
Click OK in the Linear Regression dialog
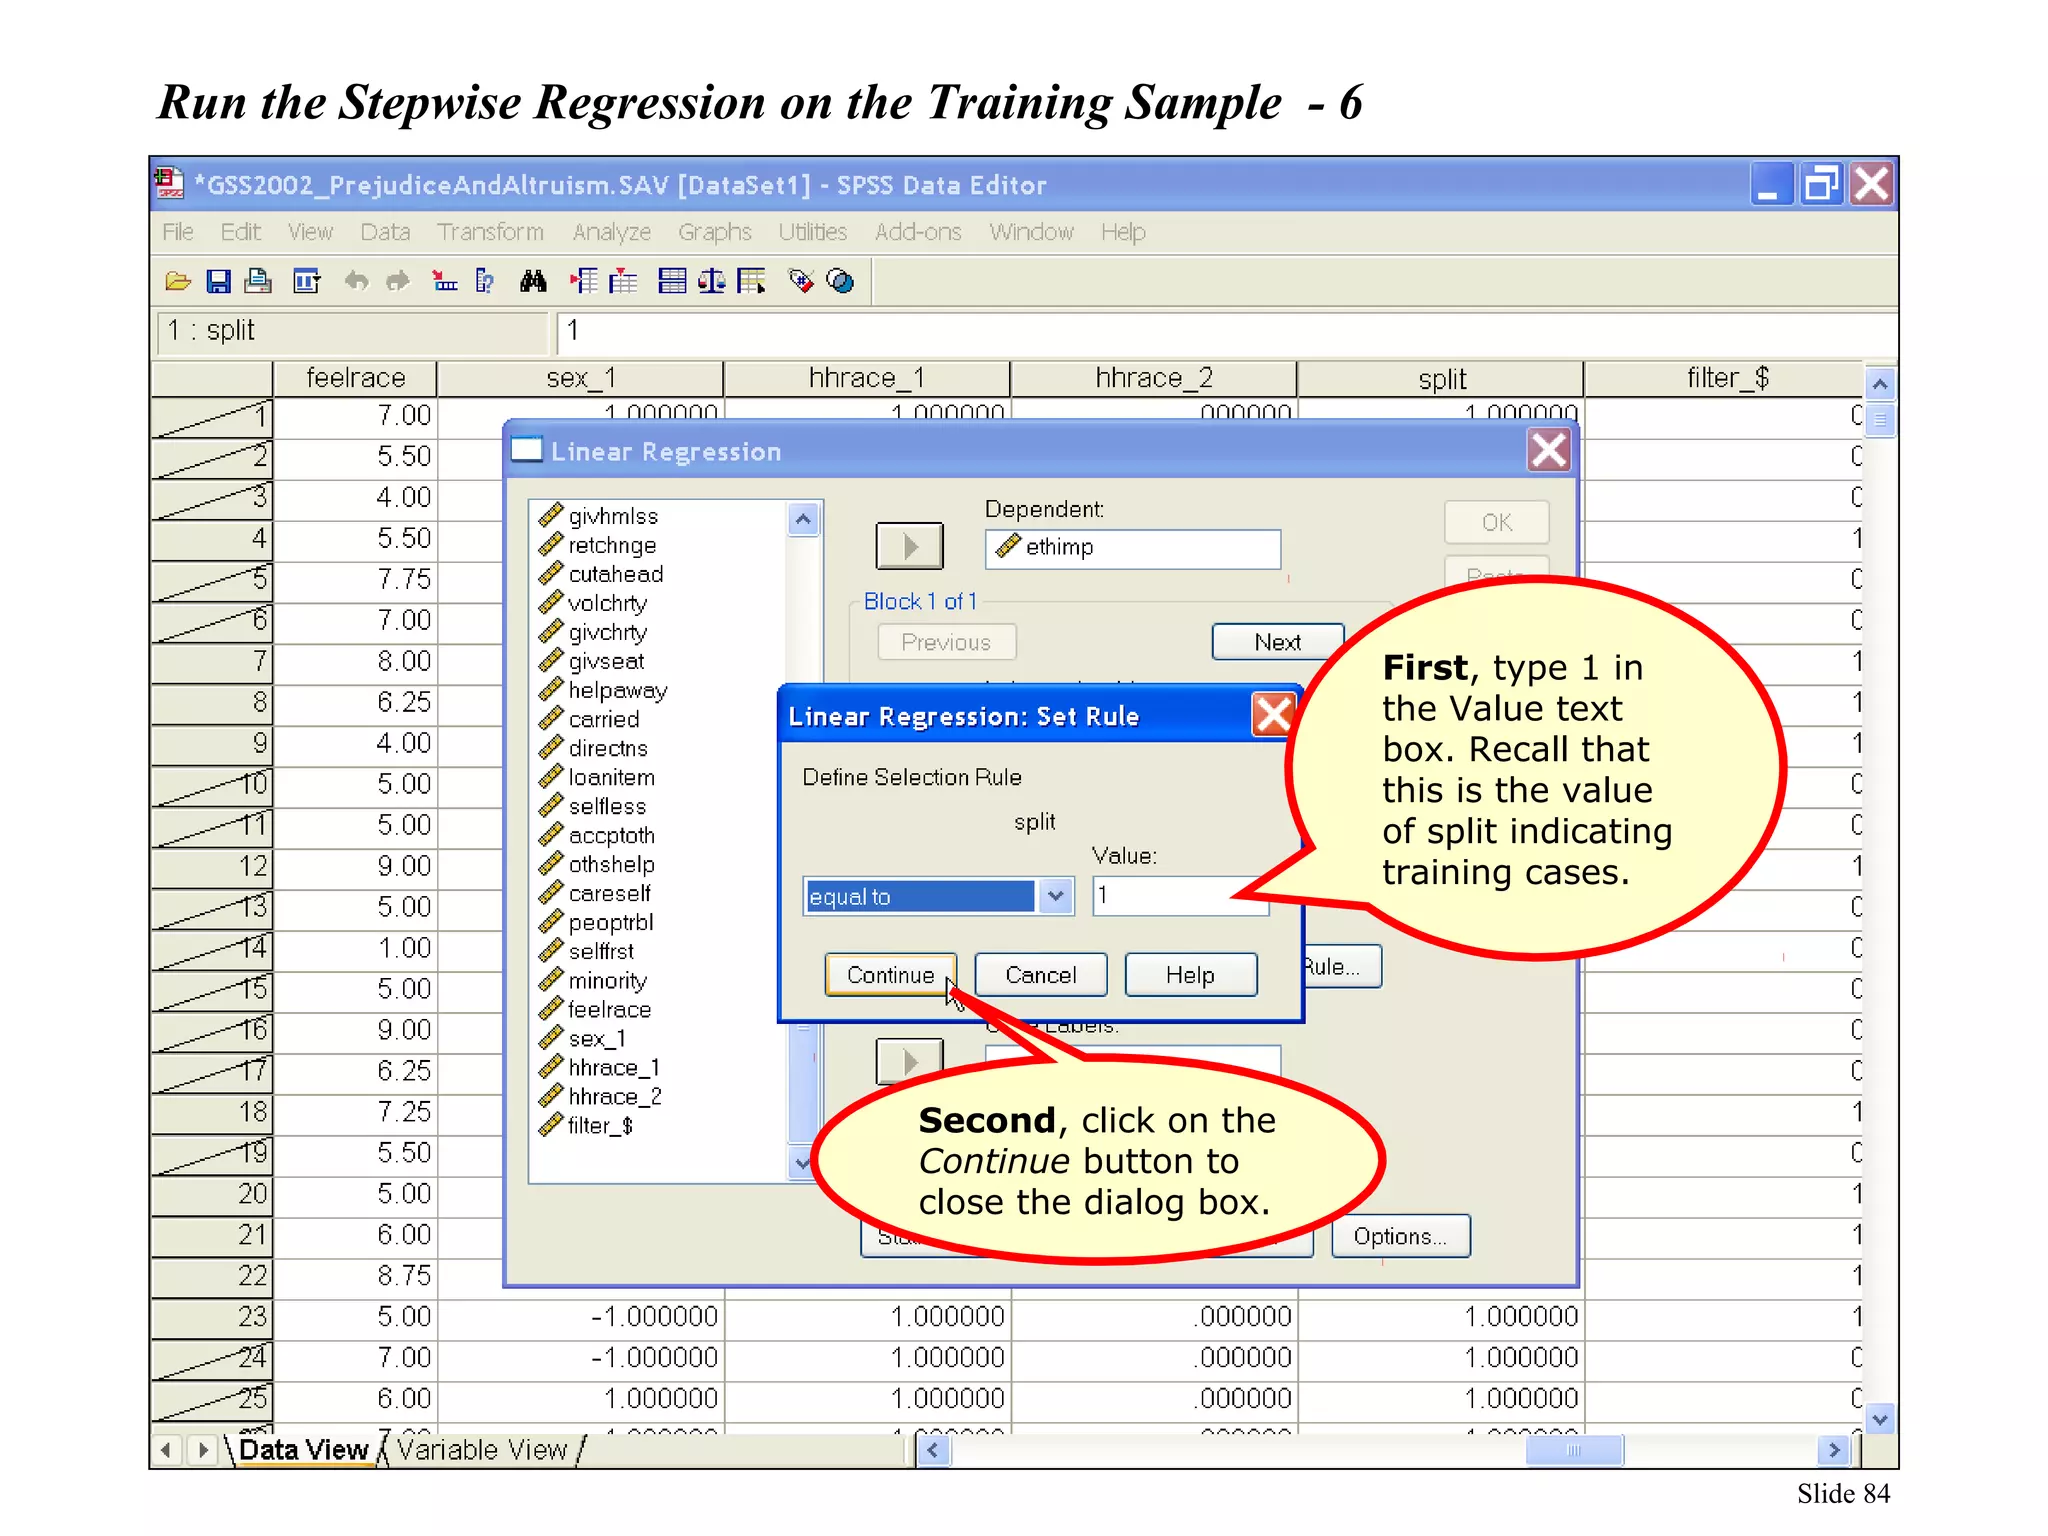point(1497,522)
